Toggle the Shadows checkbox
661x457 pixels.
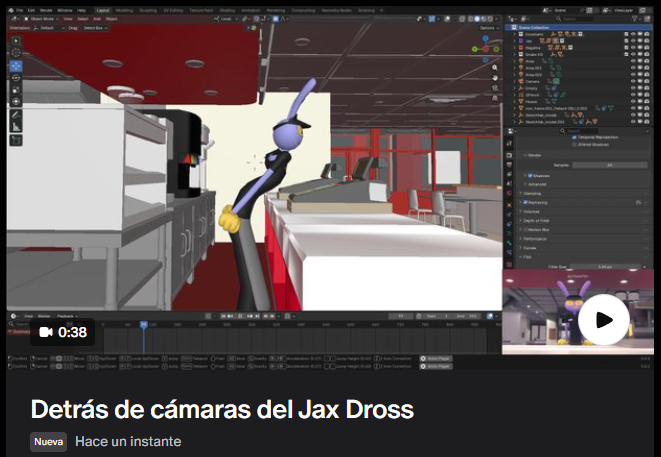(x=530, y=175)
